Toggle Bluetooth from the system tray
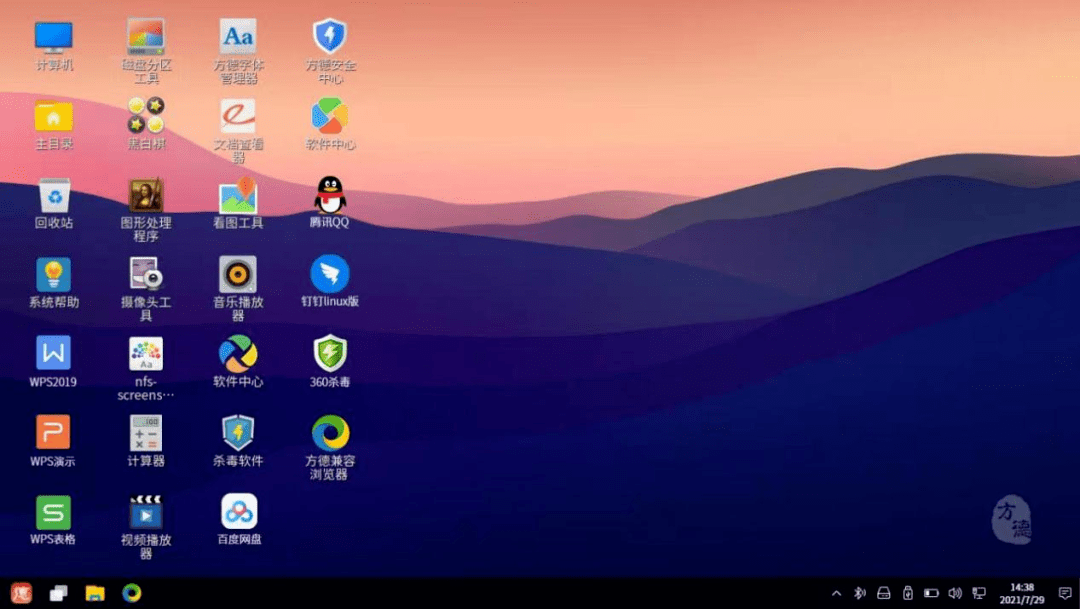 tap(860, 593)
